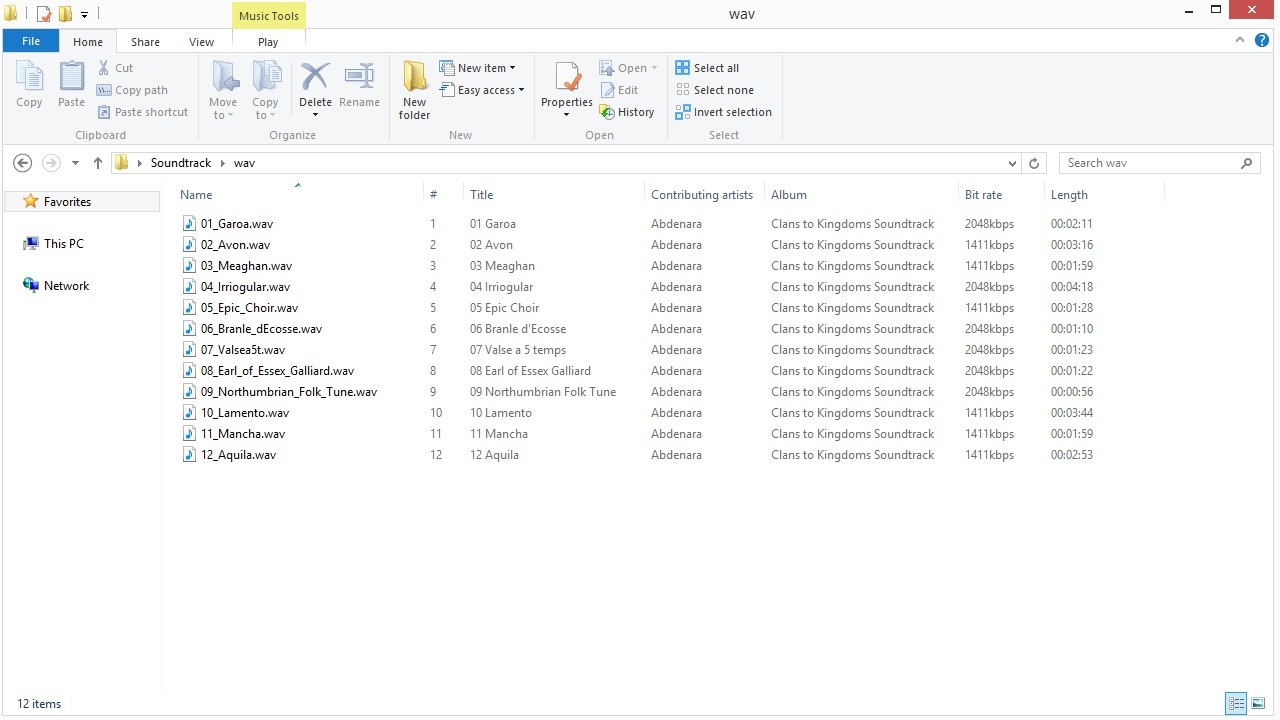This screenshot has height=720, width=1280.
Task: Refresh the wav folder view
Action: click(1034, 163)
